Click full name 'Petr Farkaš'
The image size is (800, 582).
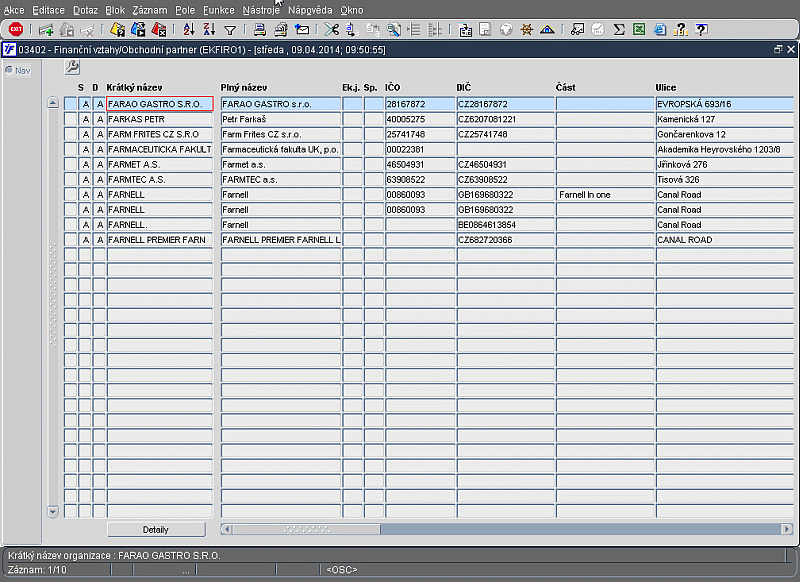[x=281, y=119]
